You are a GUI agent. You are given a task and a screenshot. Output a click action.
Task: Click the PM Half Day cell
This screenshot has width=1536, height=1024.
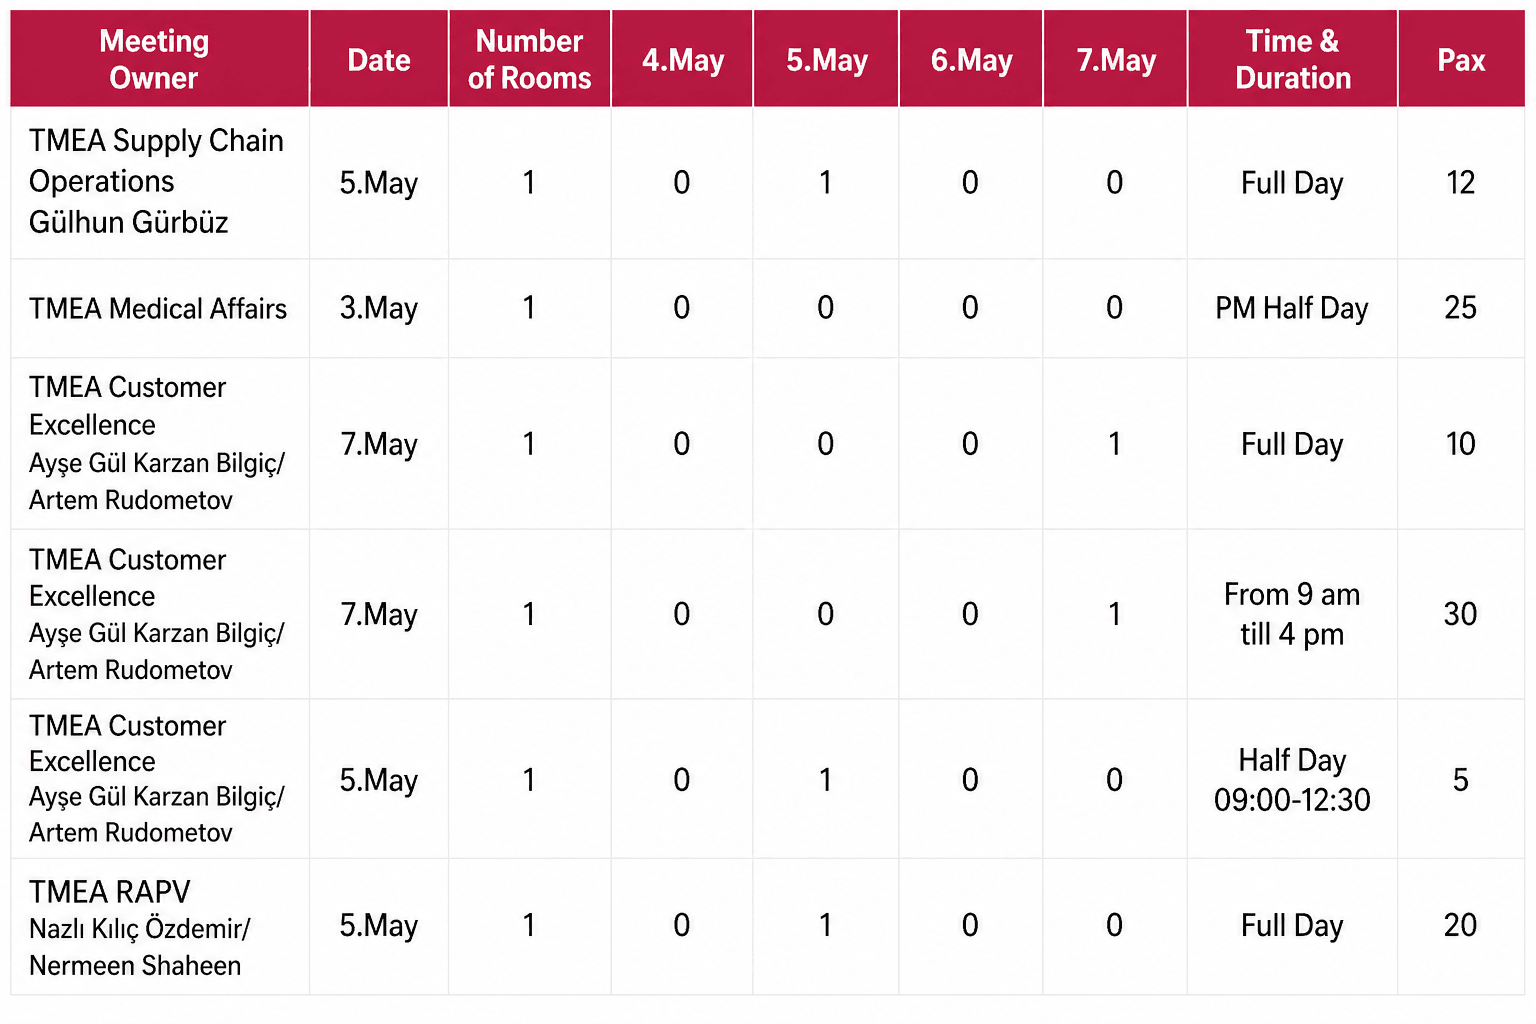[1292, 308]
